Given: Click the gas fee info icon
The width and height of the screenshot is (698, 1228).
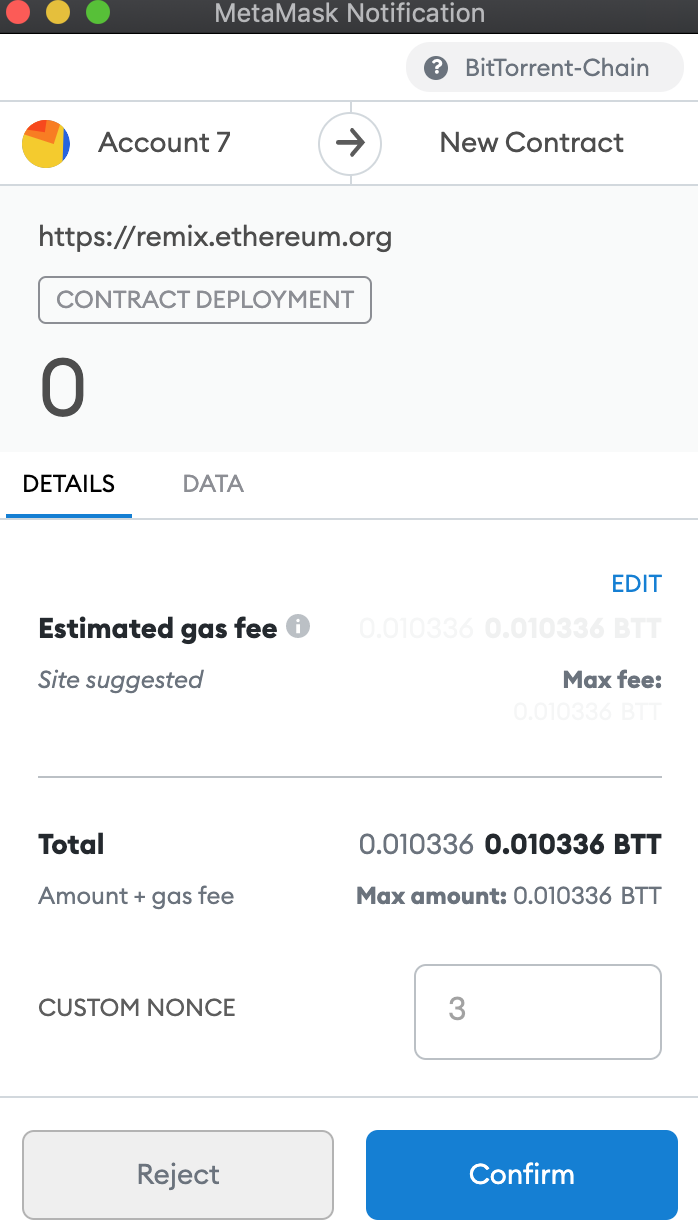Looking at the screenshot, I should tap(298, 627).
